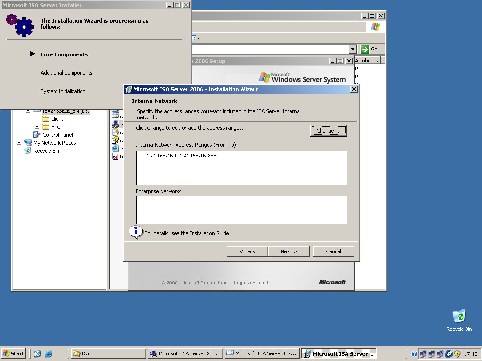Click the Additional Components step text
482x361 pixels.
click(x=66, y=73)
